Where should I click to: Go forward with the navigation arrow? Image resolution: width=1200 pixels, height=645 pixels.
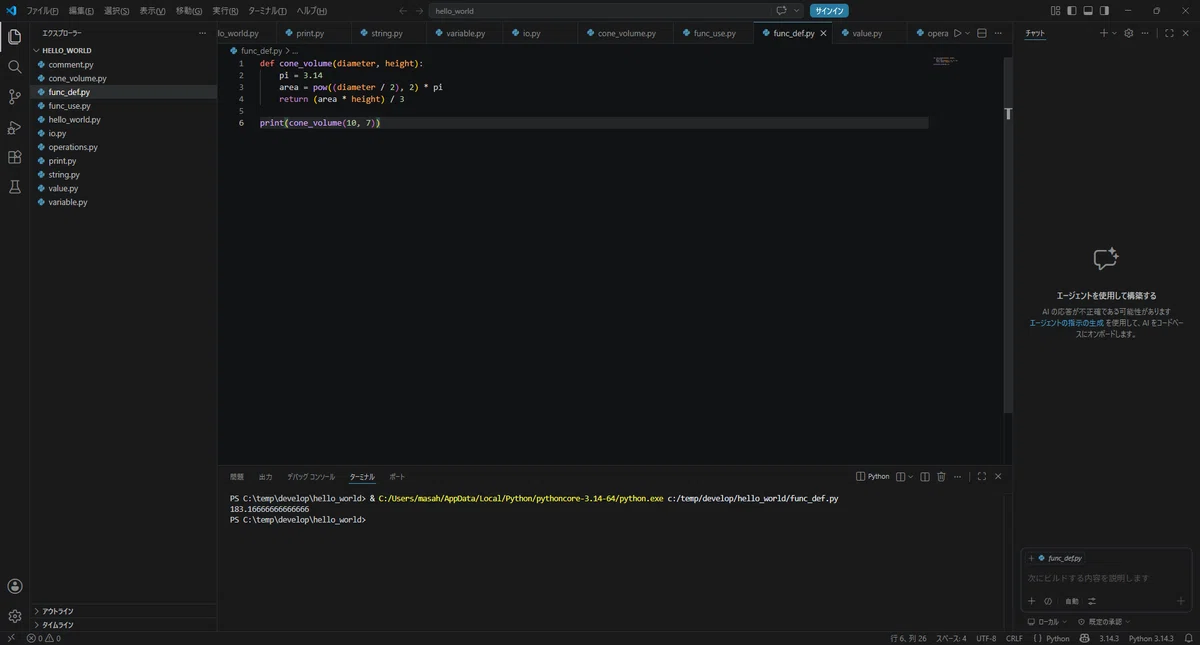[419, 11]
